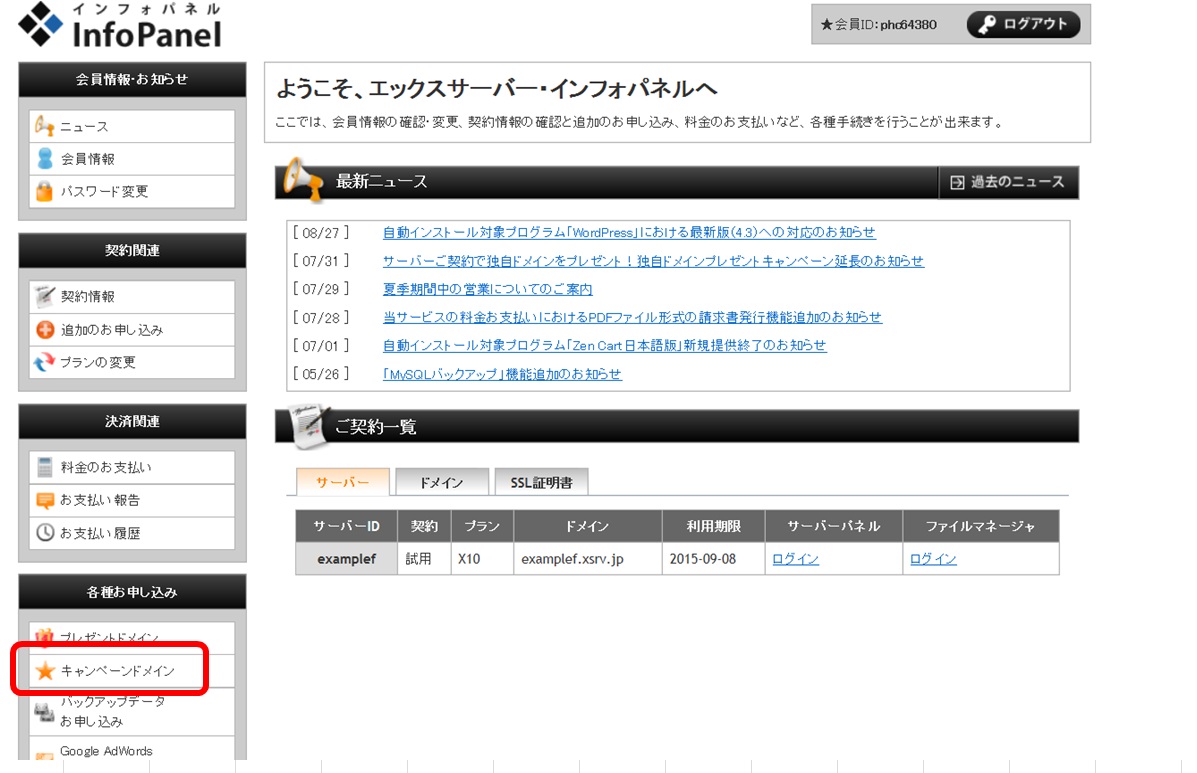Click the orange payment report icon
The image size is (1197, 773).
[x=44, y=500]
